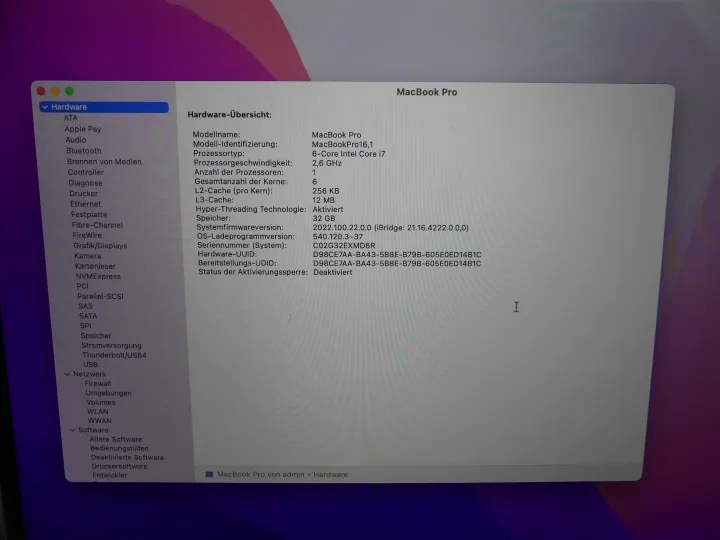Open Ältere Software entry
This screenshot has width=720, height=540.
pos(116,439)
